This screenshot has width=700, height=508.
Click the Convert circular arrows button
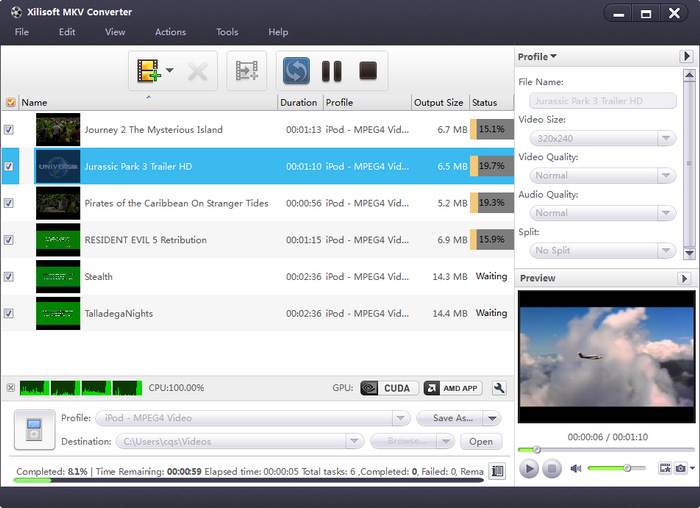tap(296, 71)
